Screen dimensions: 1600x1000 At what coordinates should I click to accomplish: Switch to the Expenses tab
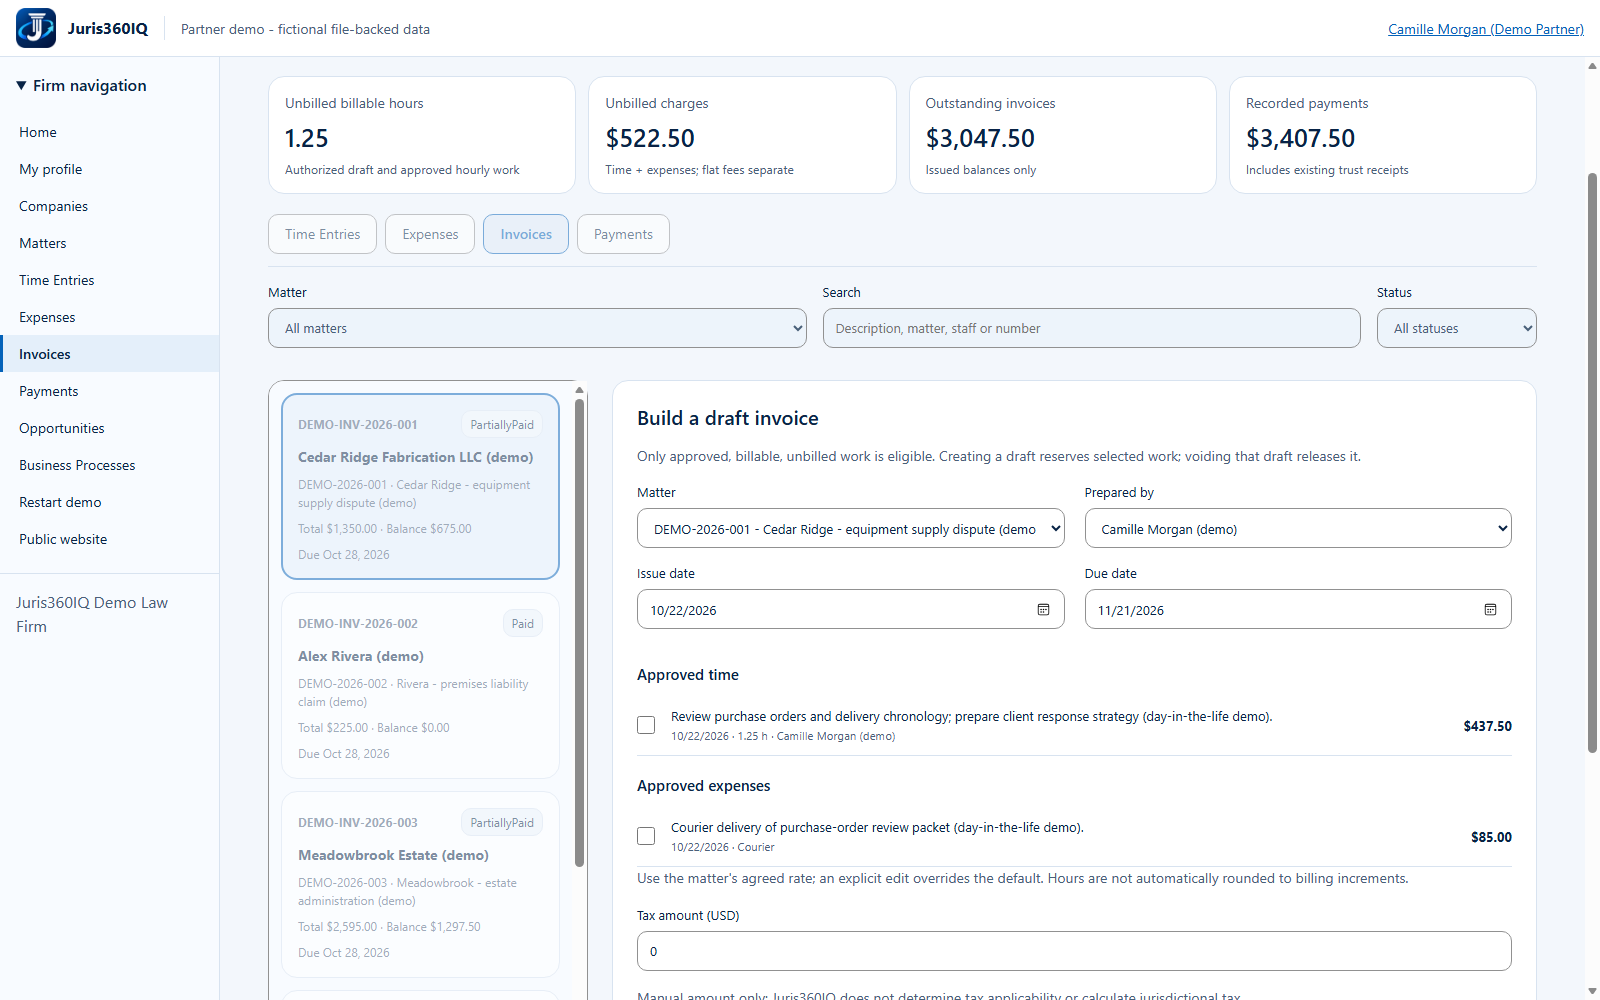[x=430, y=234]
